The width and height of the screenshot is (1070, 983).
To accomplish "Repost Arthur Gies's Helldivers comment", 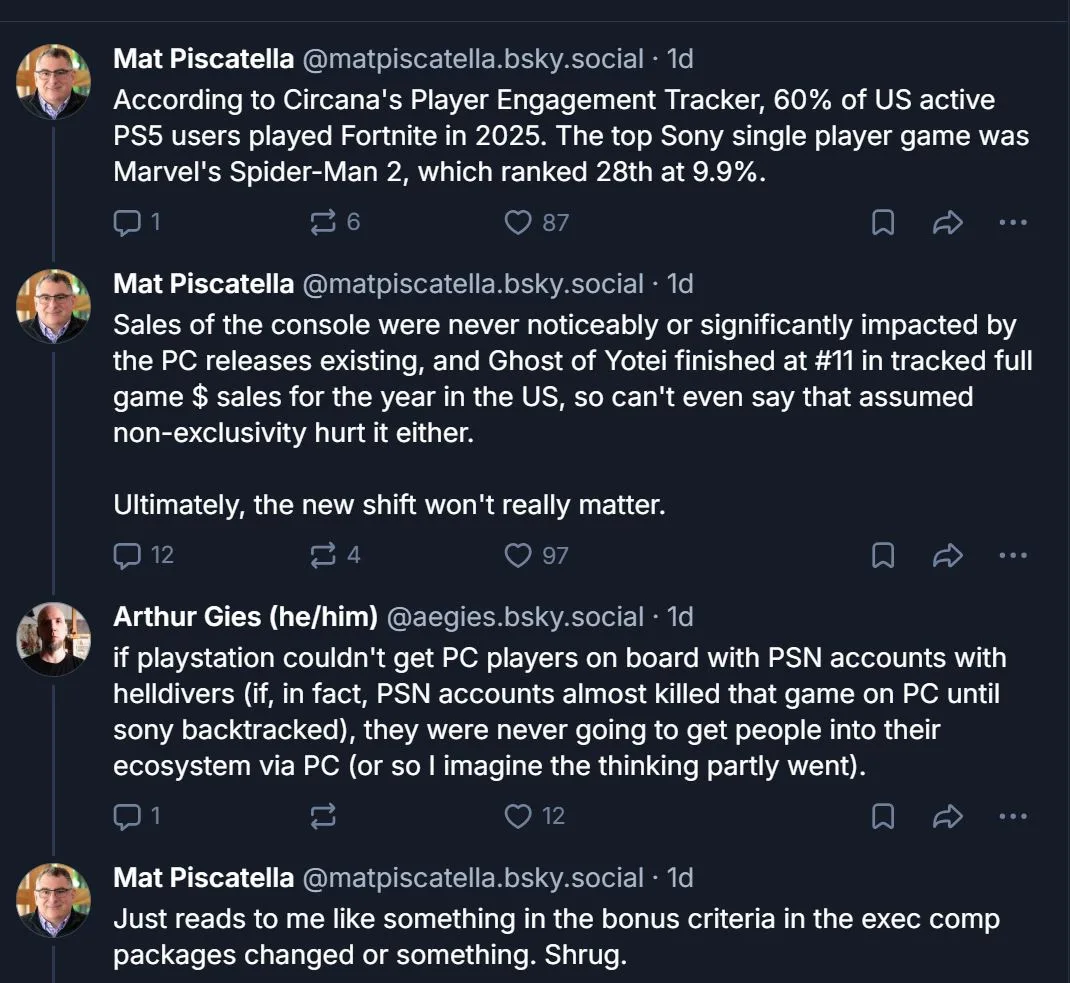I will click(x=322, y=816).
